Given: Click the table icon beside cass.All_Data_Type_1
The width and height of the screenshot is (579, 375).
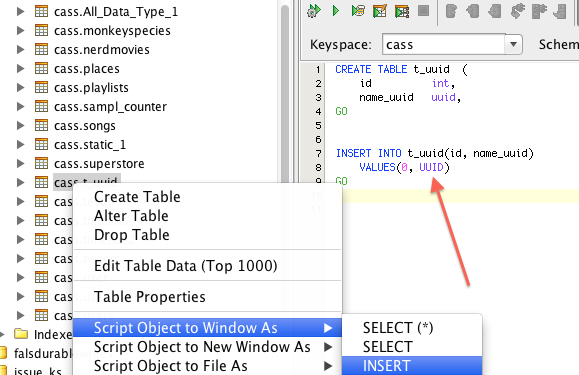Looking at the screenshot, I should click(41, 11).
